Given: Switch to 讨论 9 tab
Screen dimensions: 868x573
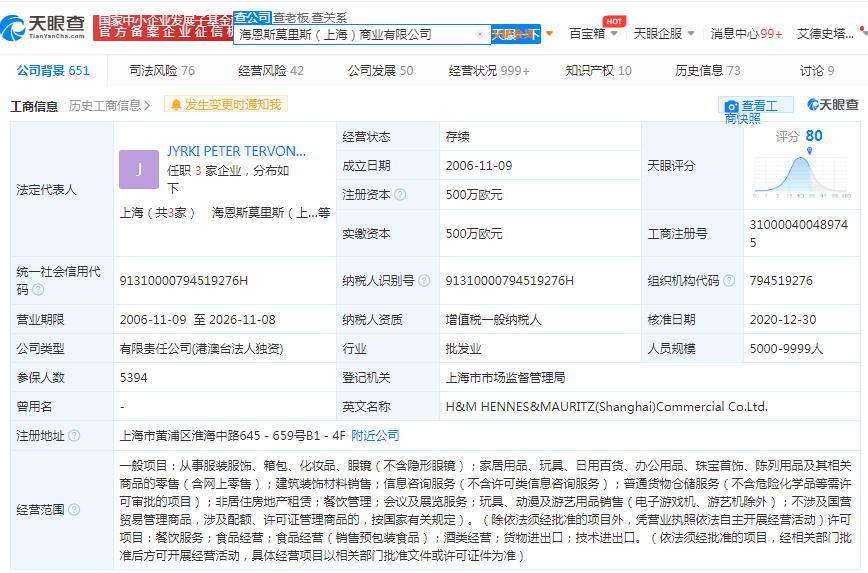Looking at the screenshot, I should tap(817, 71).
